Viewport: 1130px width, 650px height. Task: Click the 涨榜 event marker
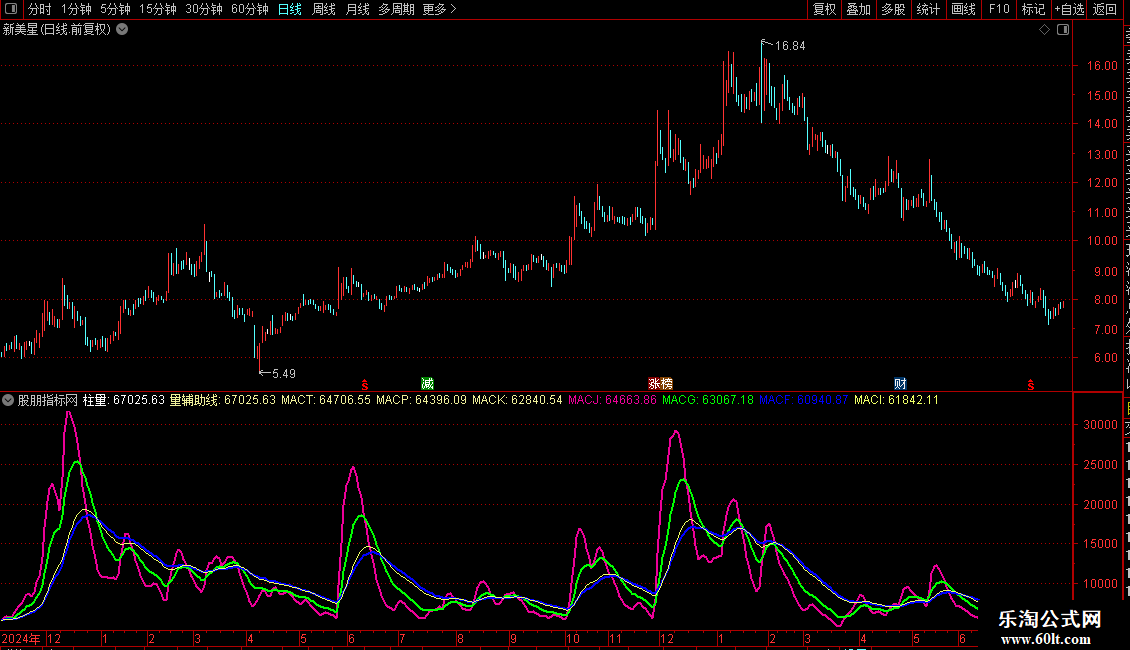point(660,383)
